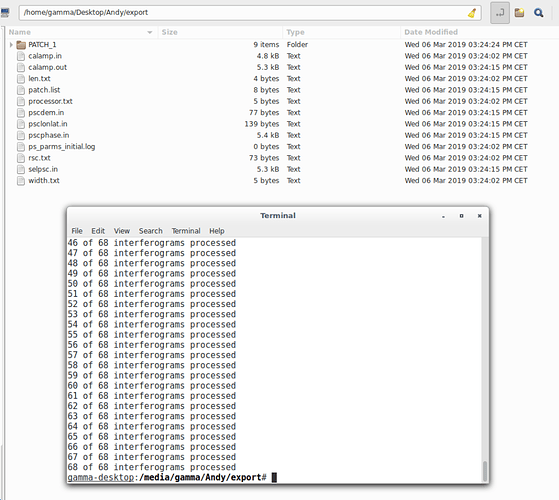This screenshot has width=559, height=500.
Task: Open the terminal File menu
Action: (77, 231)
